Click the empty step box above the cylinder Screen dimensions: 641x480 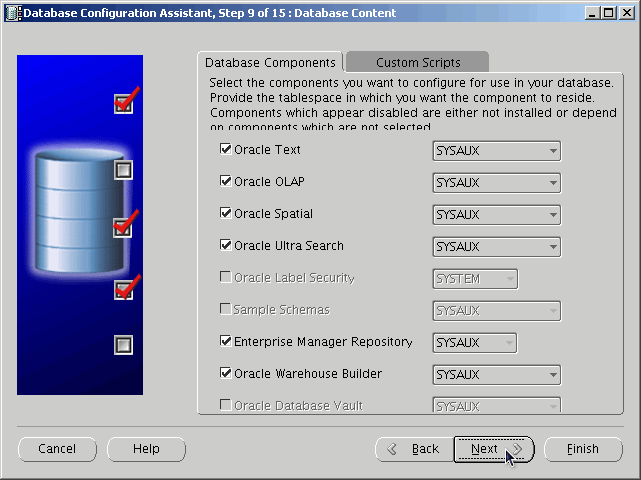(123, 170)
